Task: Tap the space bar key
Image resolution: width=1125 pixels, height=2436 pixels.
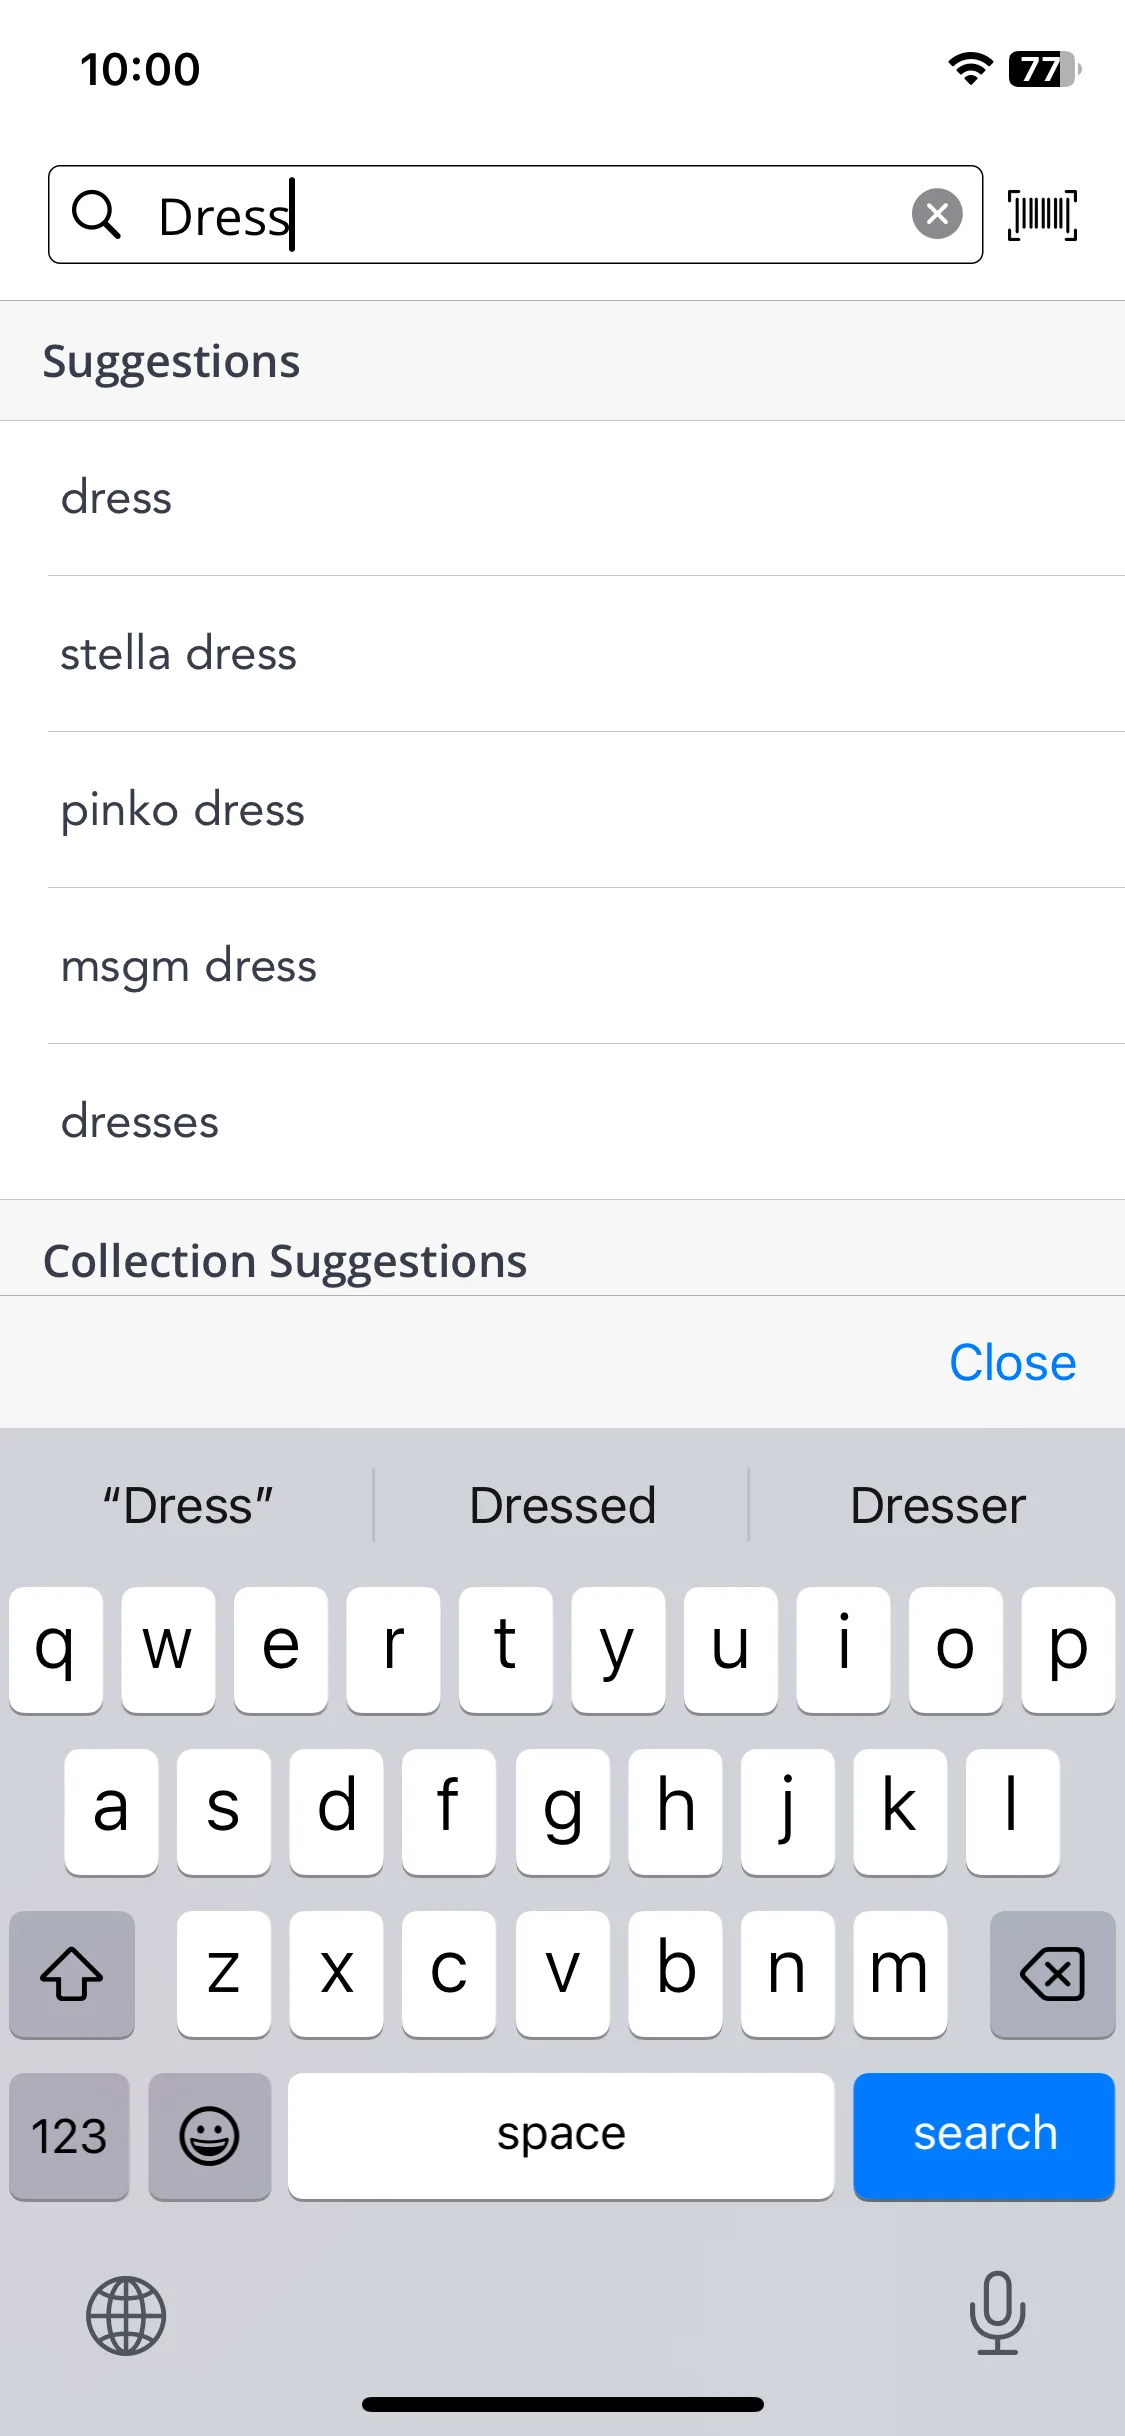Action: (561, 2136)
